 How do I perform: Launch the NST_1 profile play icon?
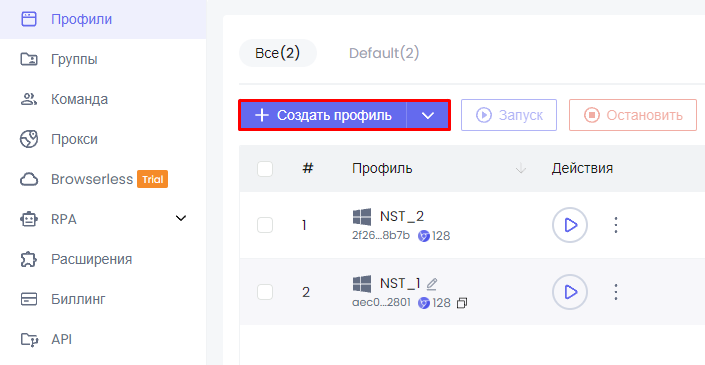[570, 292]
